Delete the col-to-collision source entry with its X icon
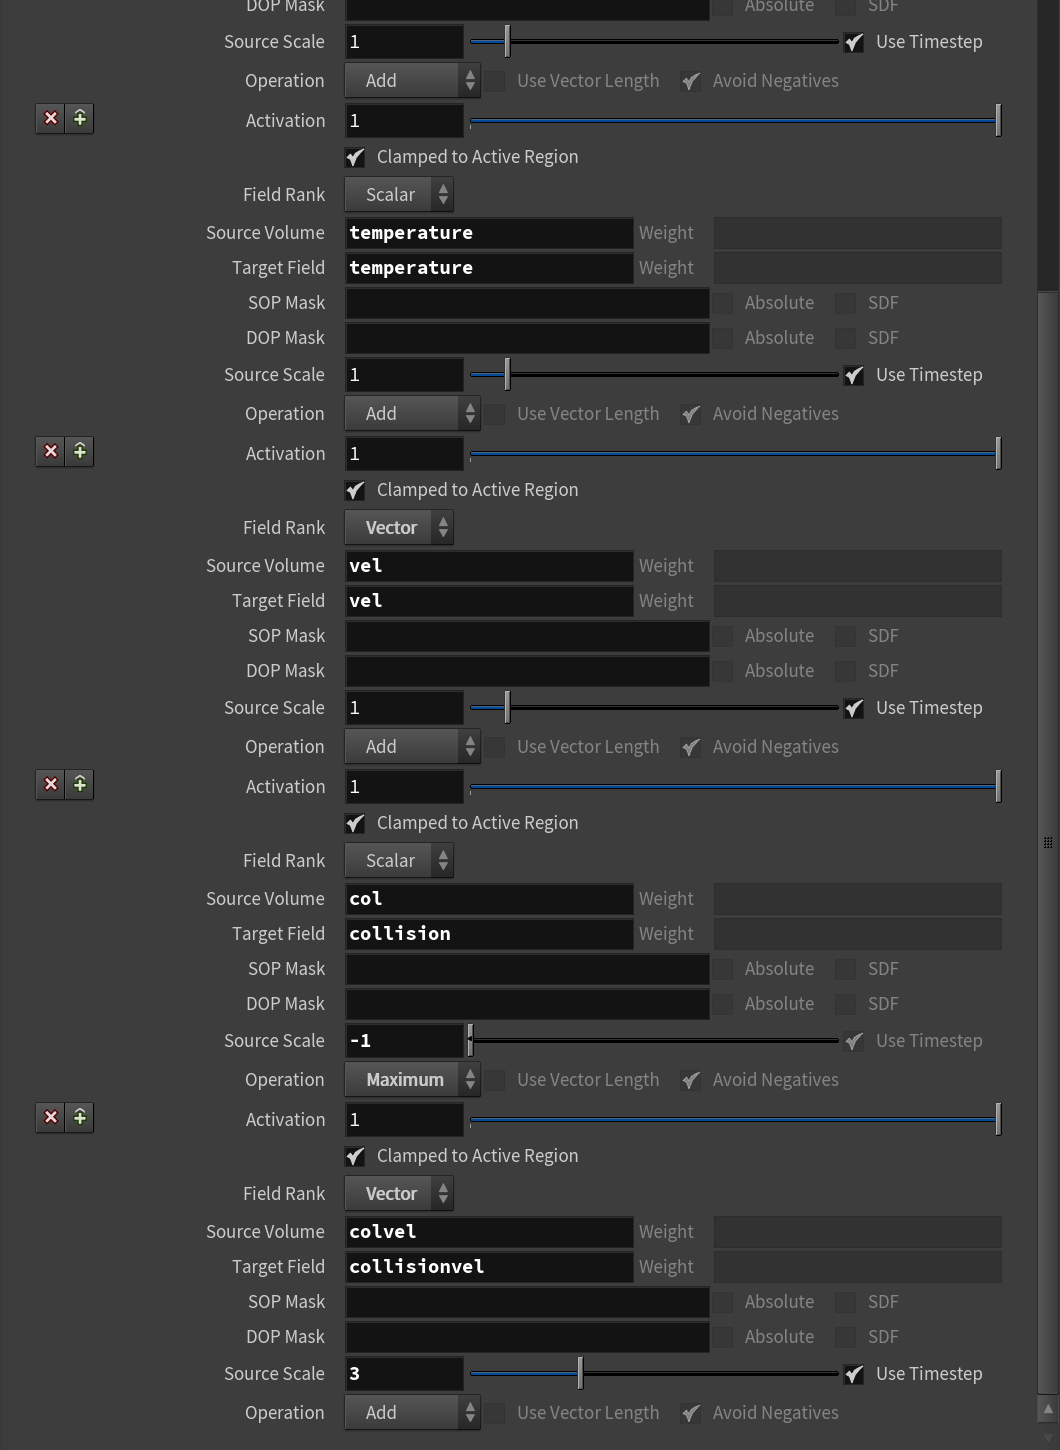Screen dimensions: 1060x1450 51,785
